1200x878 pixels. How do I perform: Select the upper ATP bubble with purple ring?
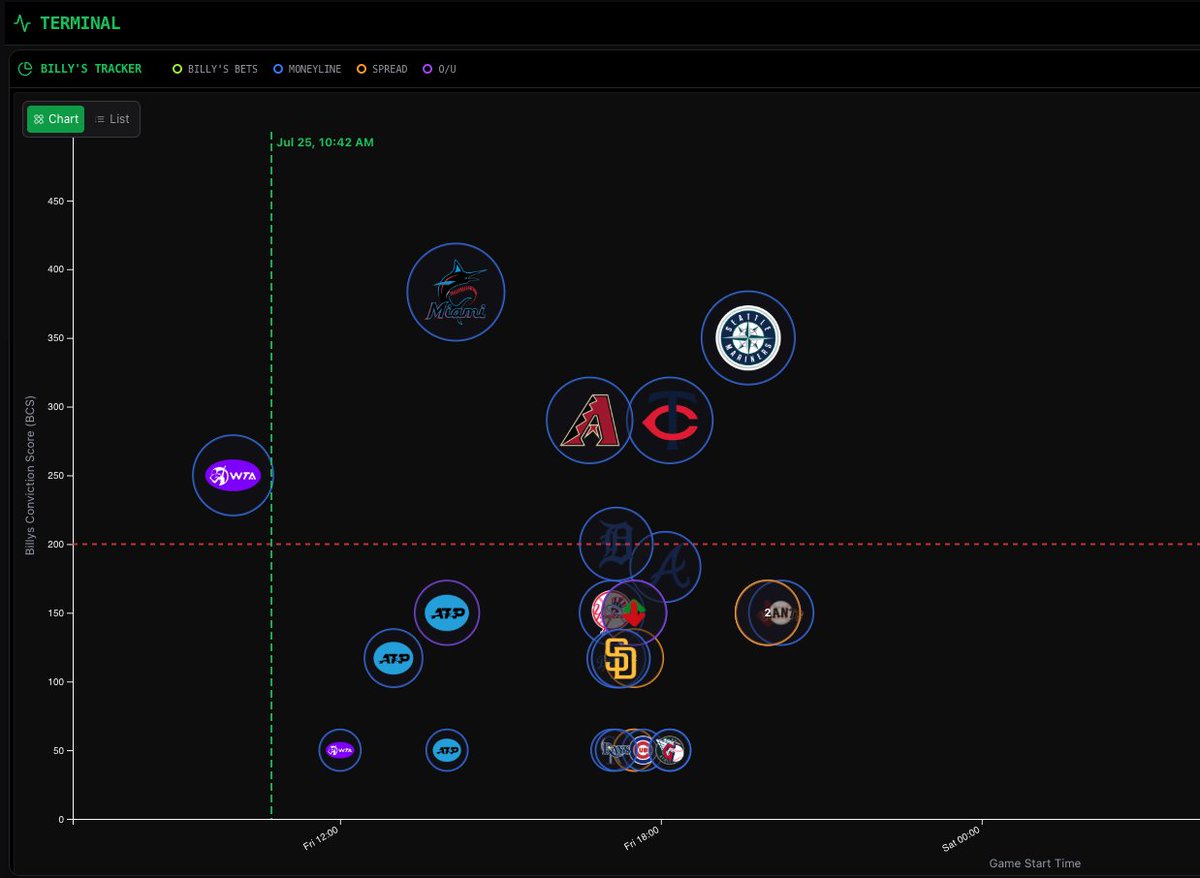(447, 613)
